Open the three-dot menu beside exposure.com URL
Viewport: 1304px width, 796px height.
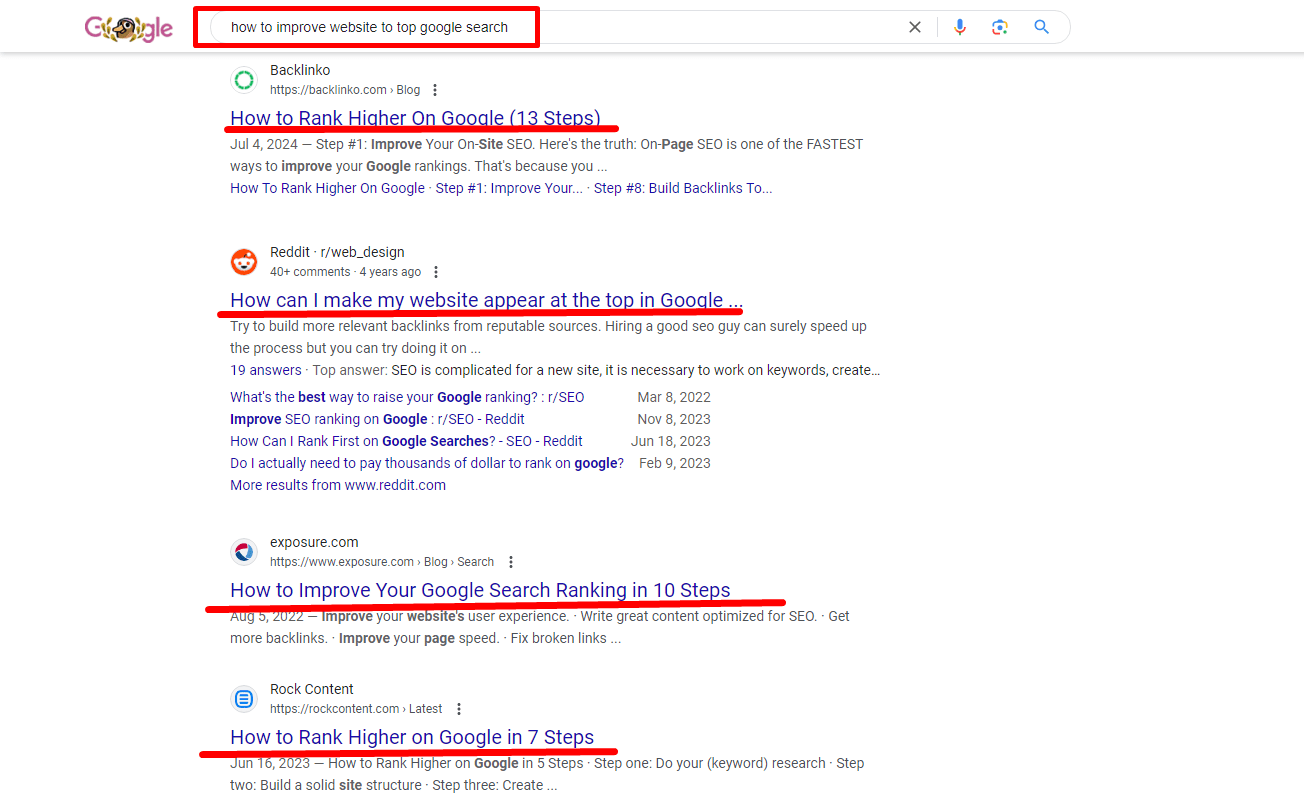pos(511,562)
